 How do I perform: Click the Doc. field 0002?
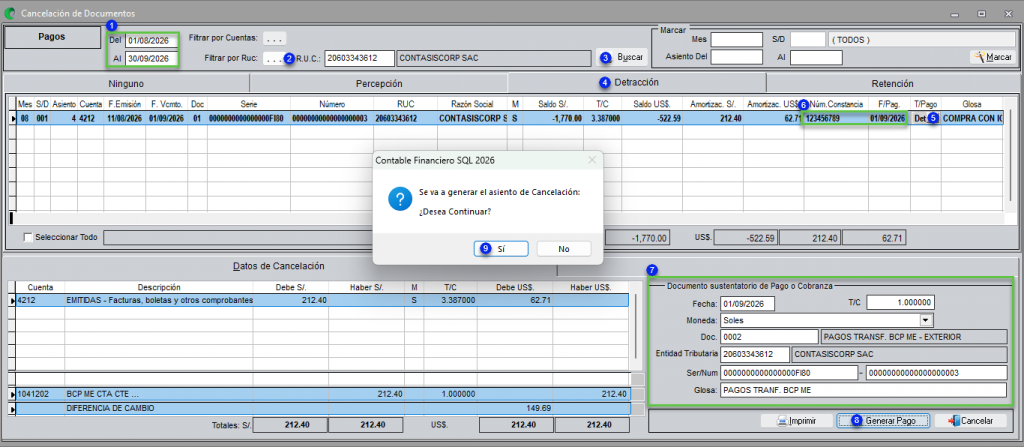pos(769,337)
